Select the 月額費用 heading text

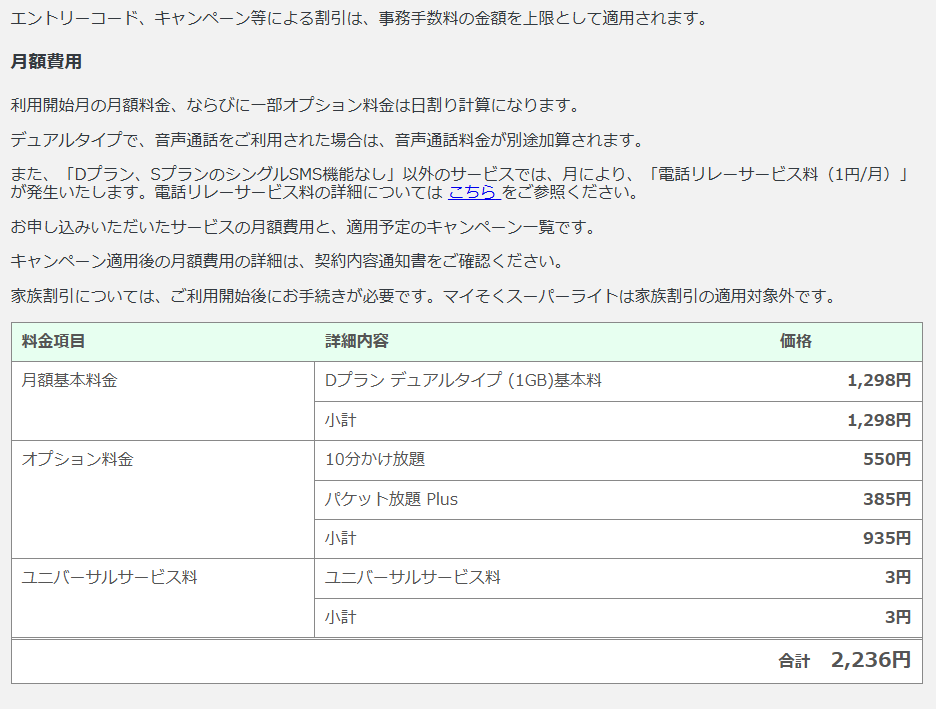46,62
